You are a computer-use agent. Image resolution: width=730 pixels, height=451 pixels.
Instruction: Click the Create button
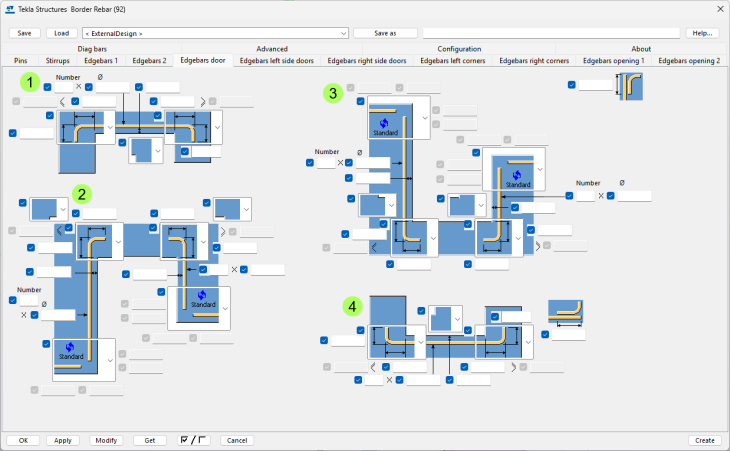pyautogui.click(x=704, y=440)
